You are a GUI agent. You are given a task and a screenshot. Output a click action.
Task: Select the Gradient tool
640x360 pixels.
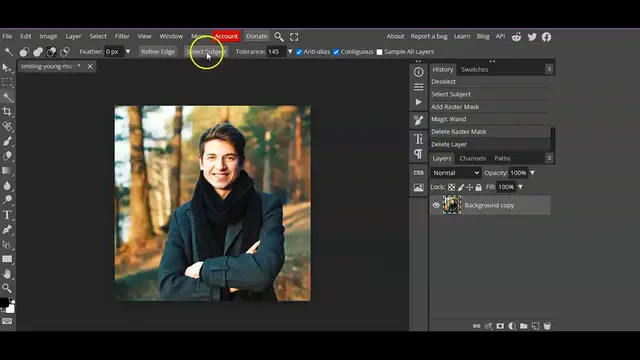click(7, 171)
